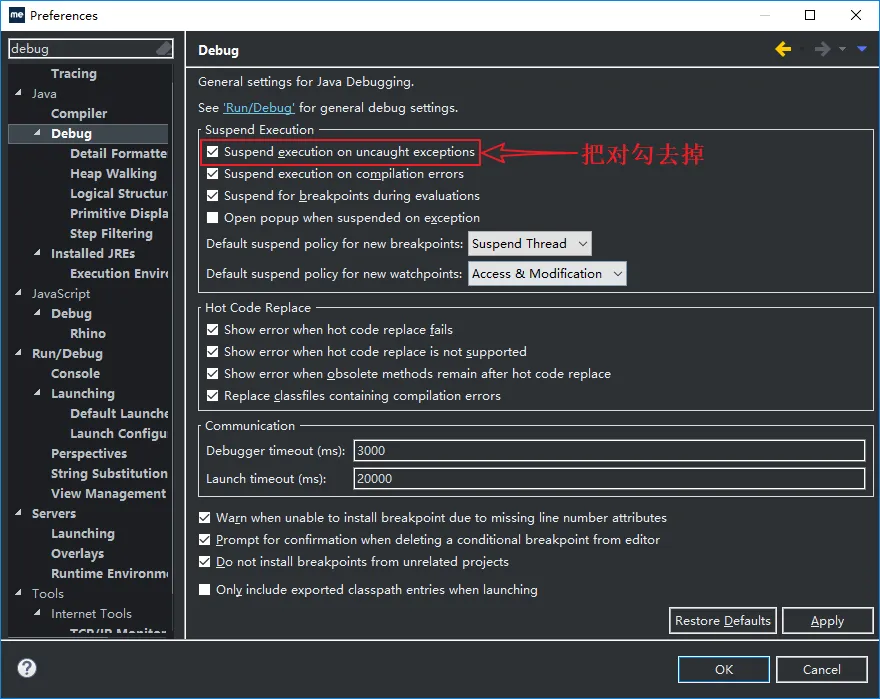
Task: Open Detail Formatters preference page
Action: tap(118, 153)
